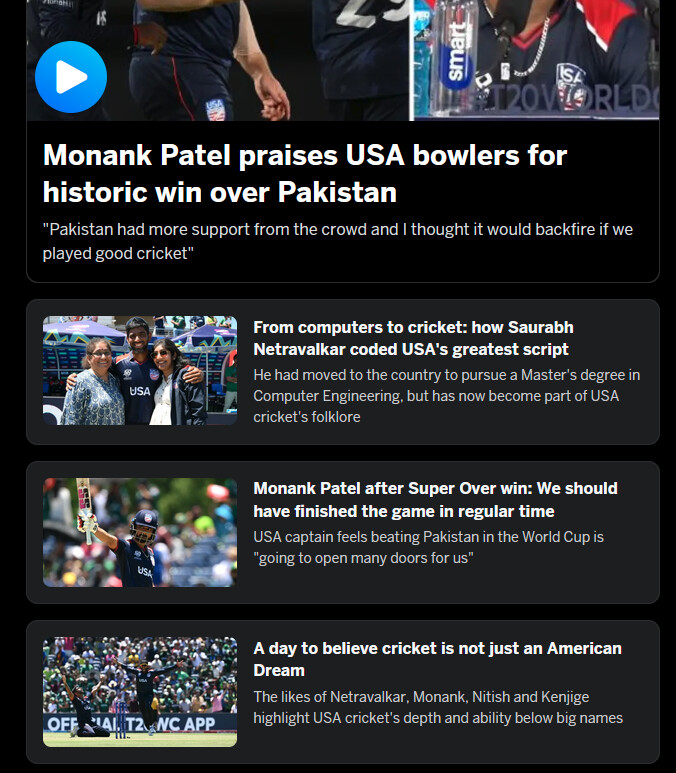Open 'Monank Patel after Super Over win' headline
This screenshot has width=676, height=773.
pyautogui.click(x=435, y=499)
